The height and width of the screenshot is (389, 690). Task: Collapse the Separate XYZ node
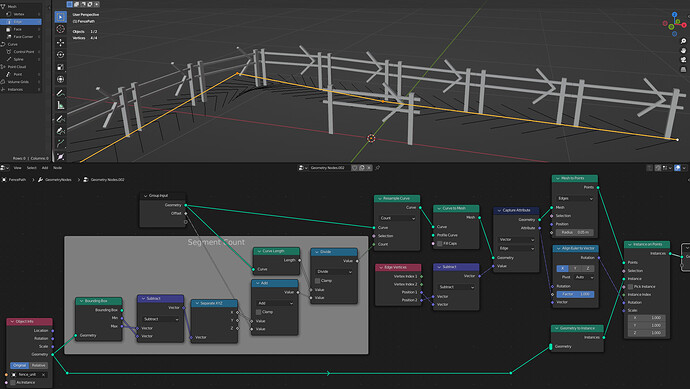[x=196, y=303]
